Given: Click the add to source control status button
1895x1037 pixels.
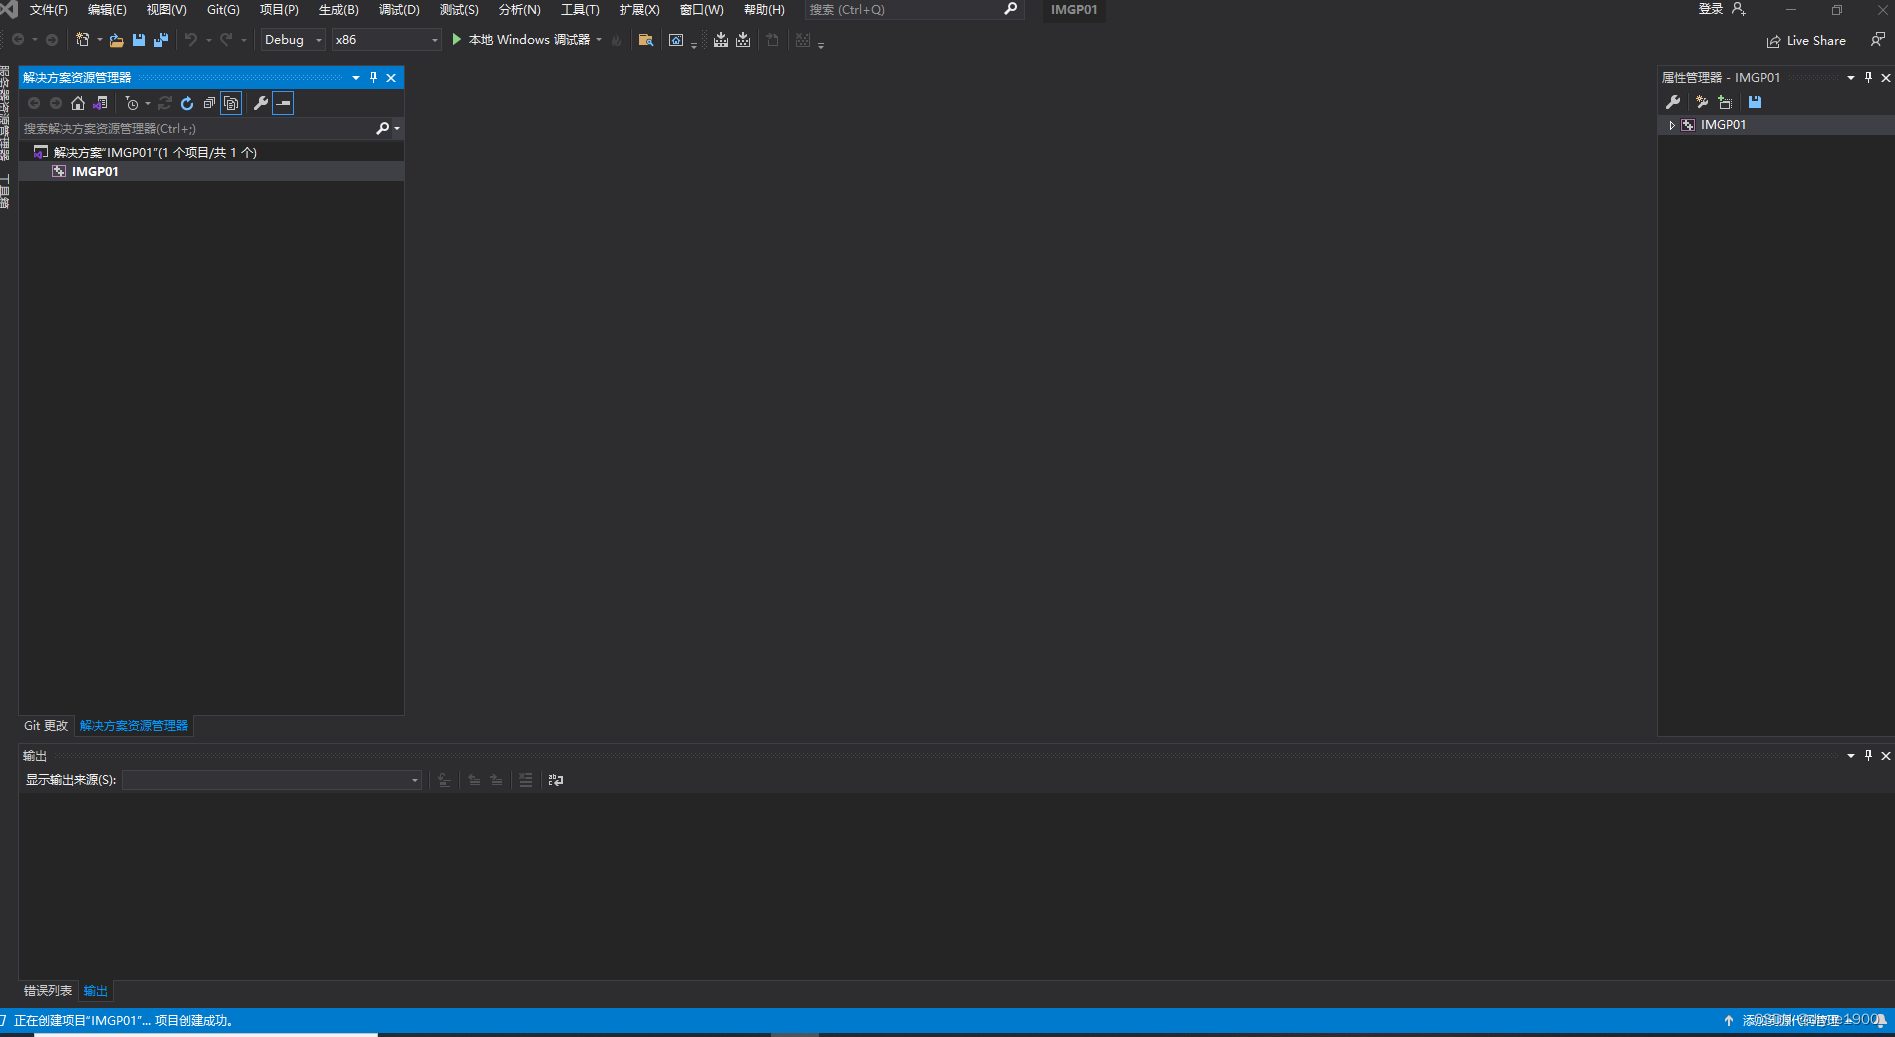Looking at the screenshot, I should pyautogui.click(x=1790, y=1020).
